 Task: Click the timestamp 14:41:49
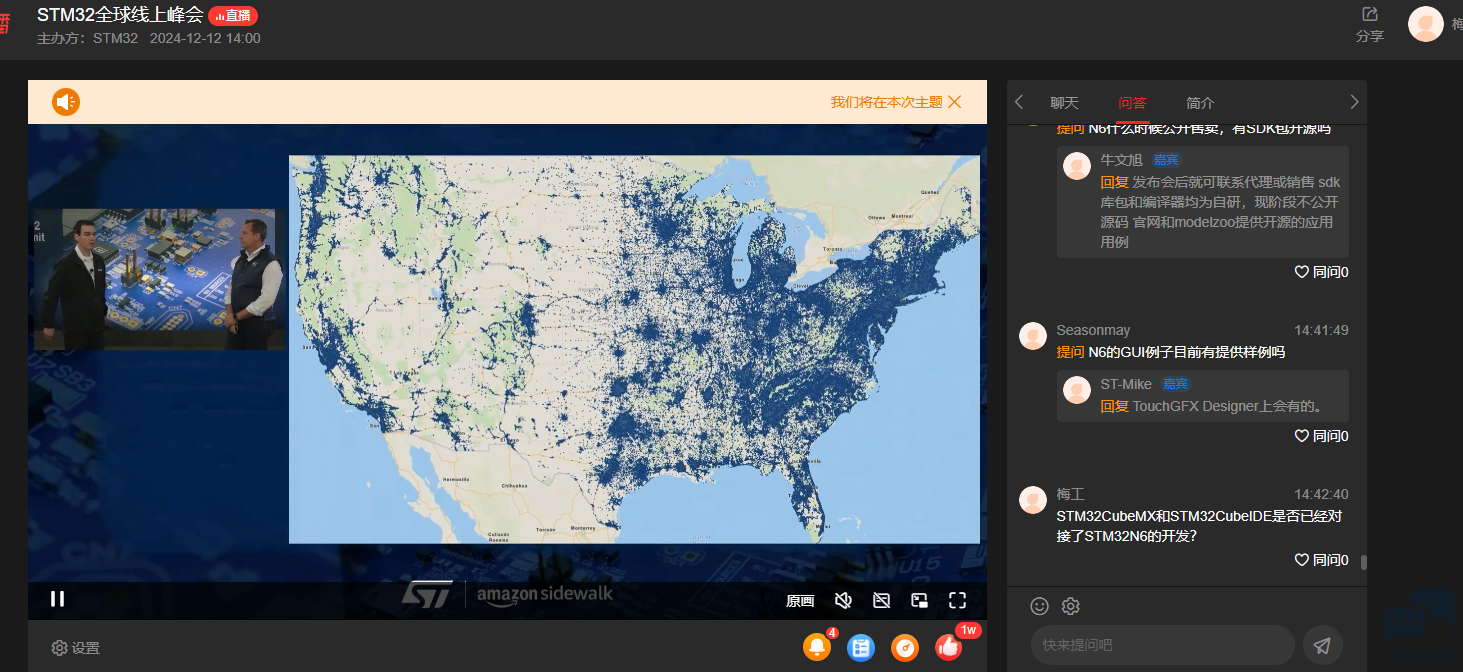[x=1321, y=330]
